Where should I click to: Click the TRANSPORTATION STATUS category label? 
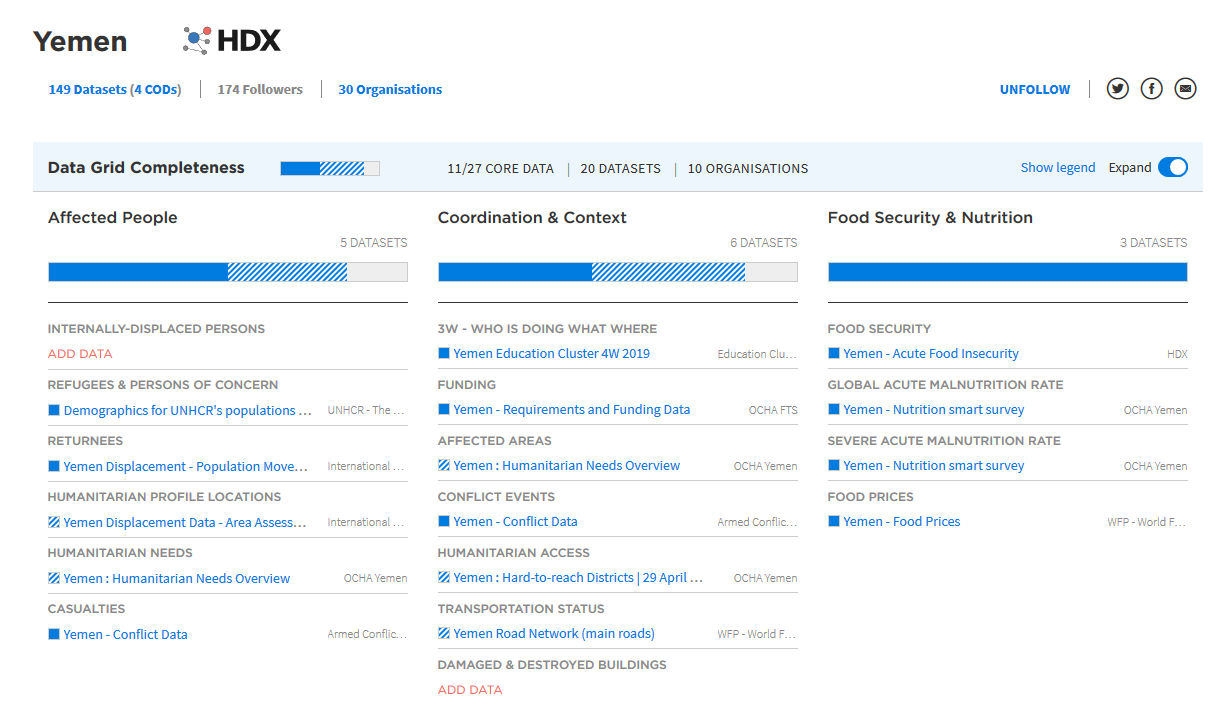pyautogui.click(x=521, y=608)
